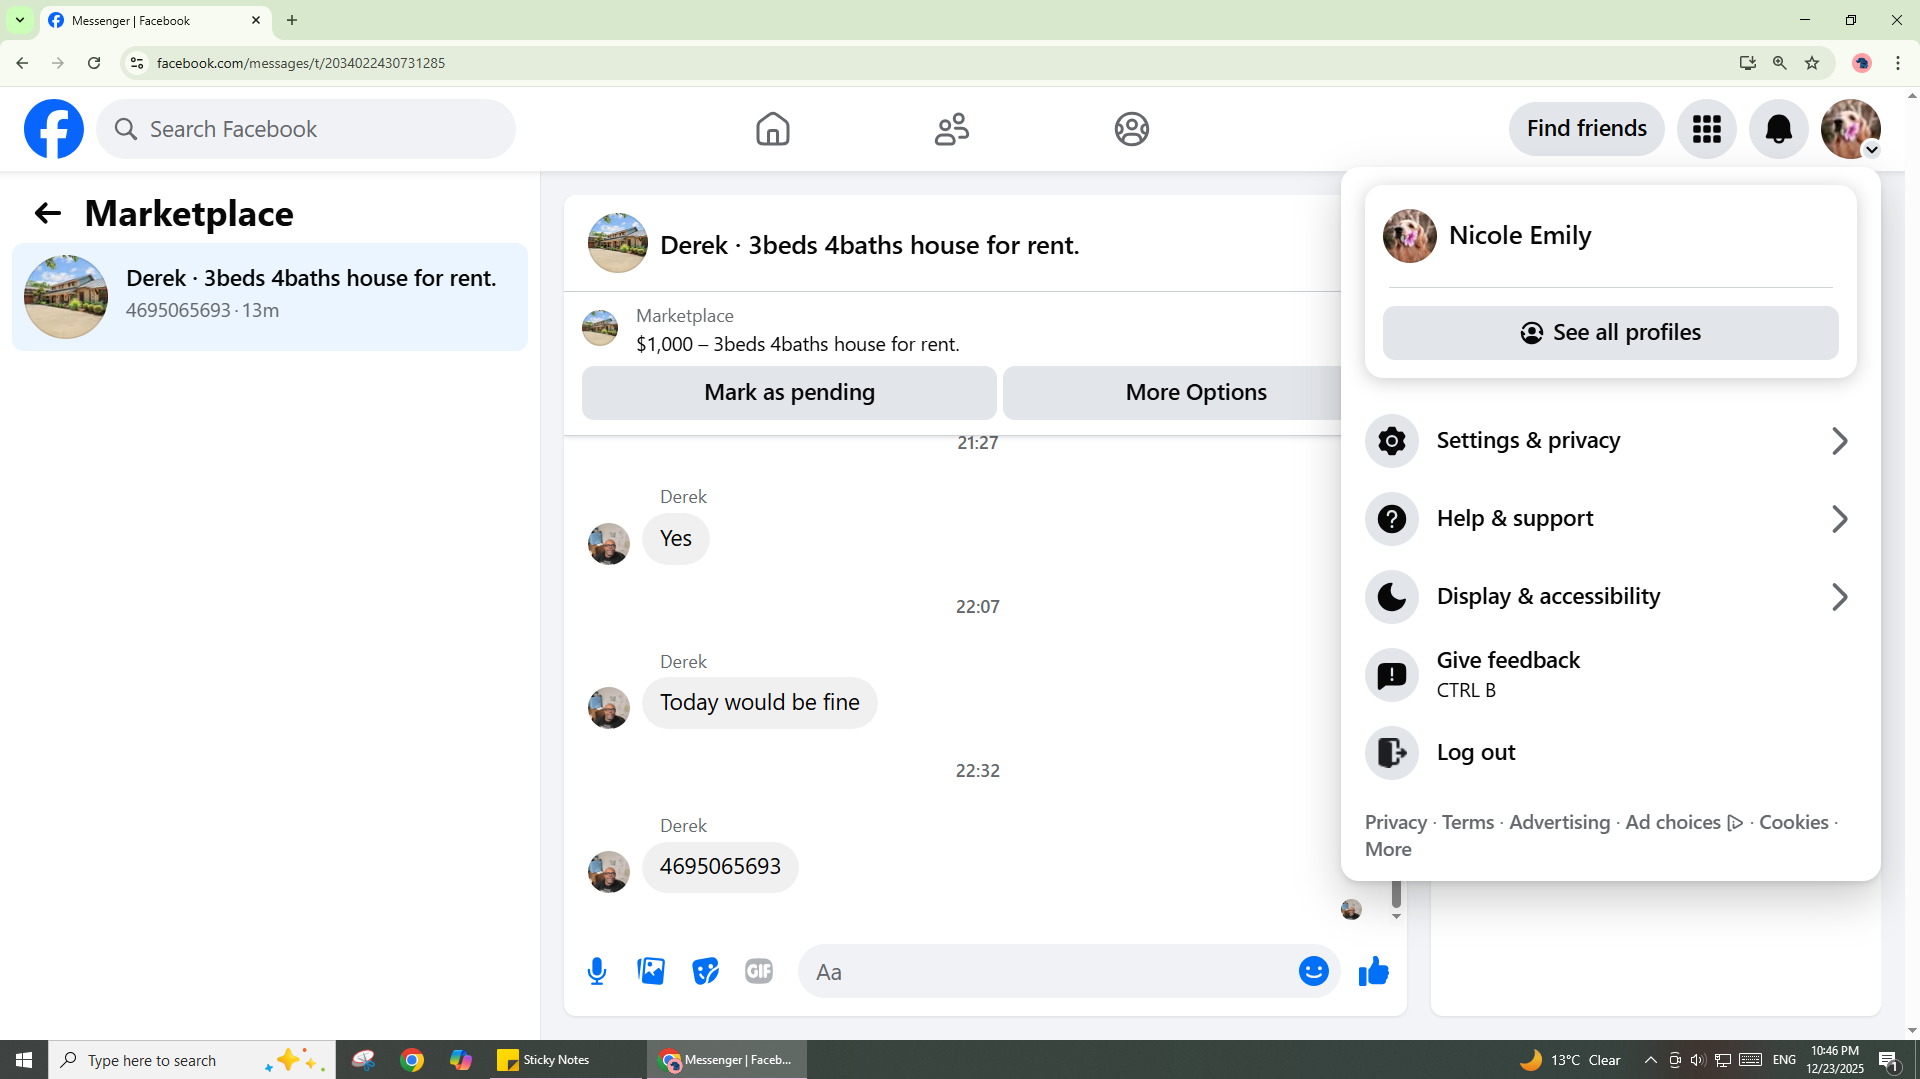Open the emoji picker smiley icon

[1313, 971]
